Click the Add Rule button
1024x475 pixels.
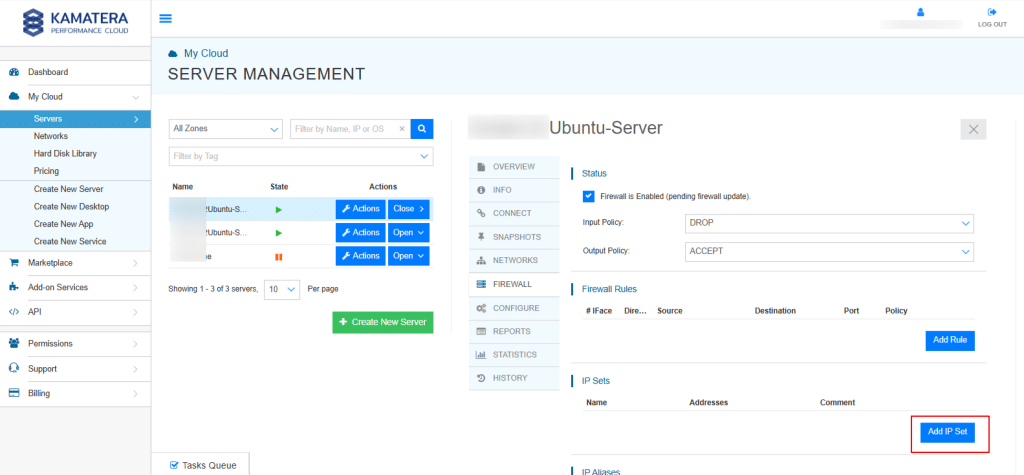(950, 341)
